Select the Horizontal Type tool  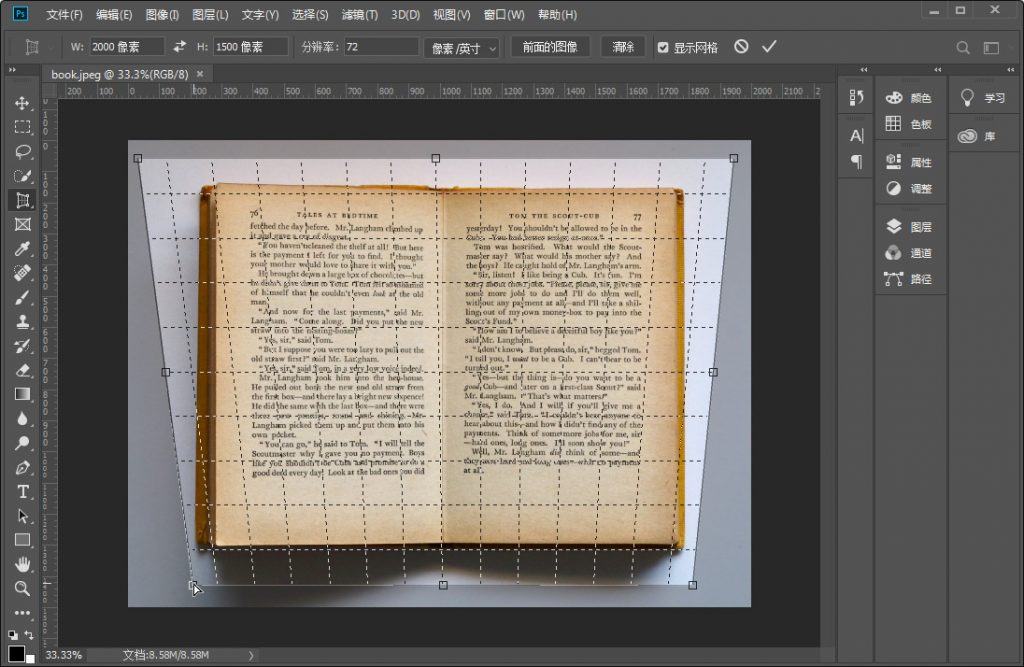coord(22,492)
